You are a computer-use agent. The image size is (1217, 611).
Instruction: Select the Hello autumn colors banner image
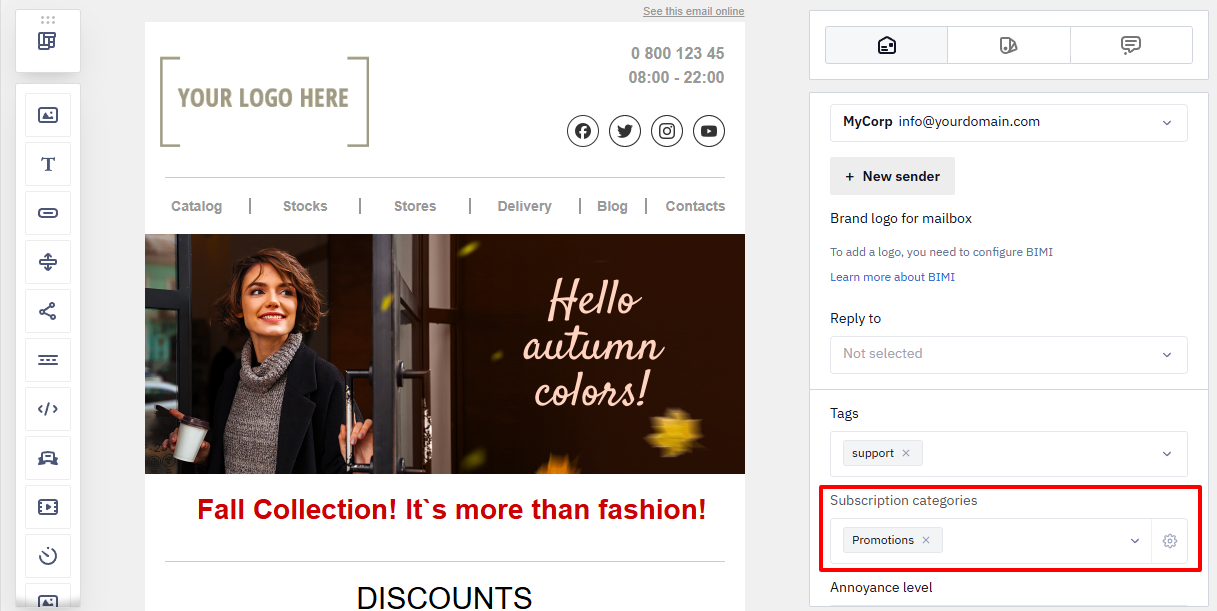(445, 354)
